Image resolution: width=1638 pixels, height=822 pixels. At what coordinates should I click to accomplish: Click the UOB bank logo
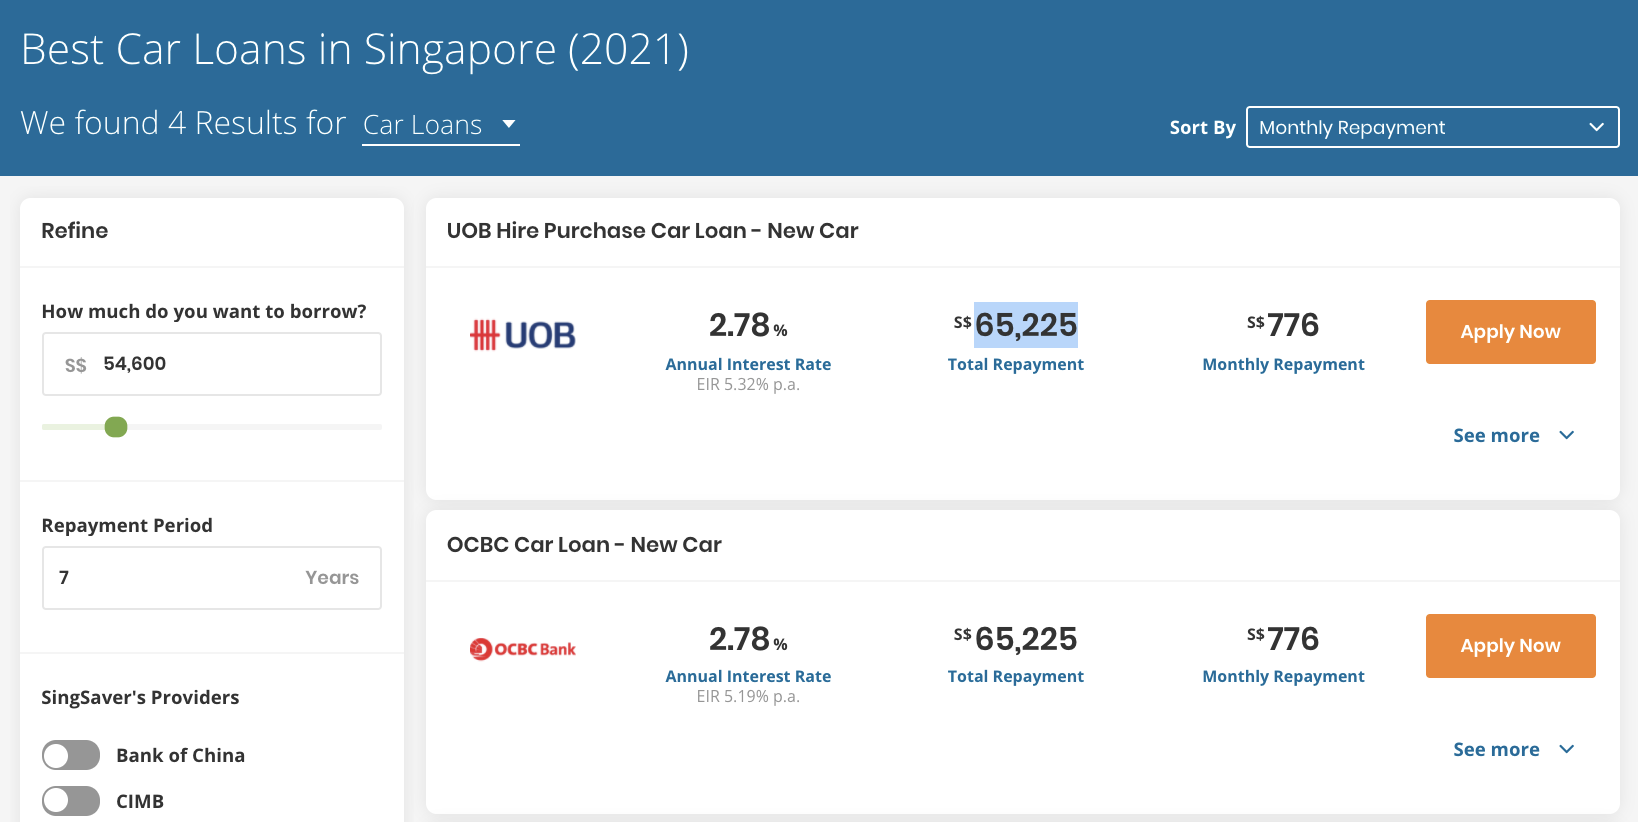click(x=523, y=335)
